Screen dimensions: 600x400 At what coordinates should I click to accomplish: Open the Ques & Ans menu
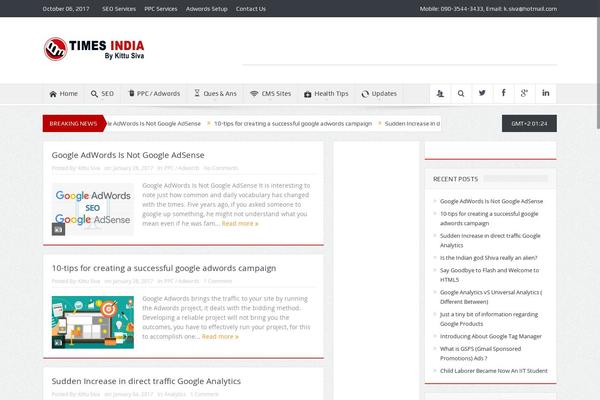215,94
